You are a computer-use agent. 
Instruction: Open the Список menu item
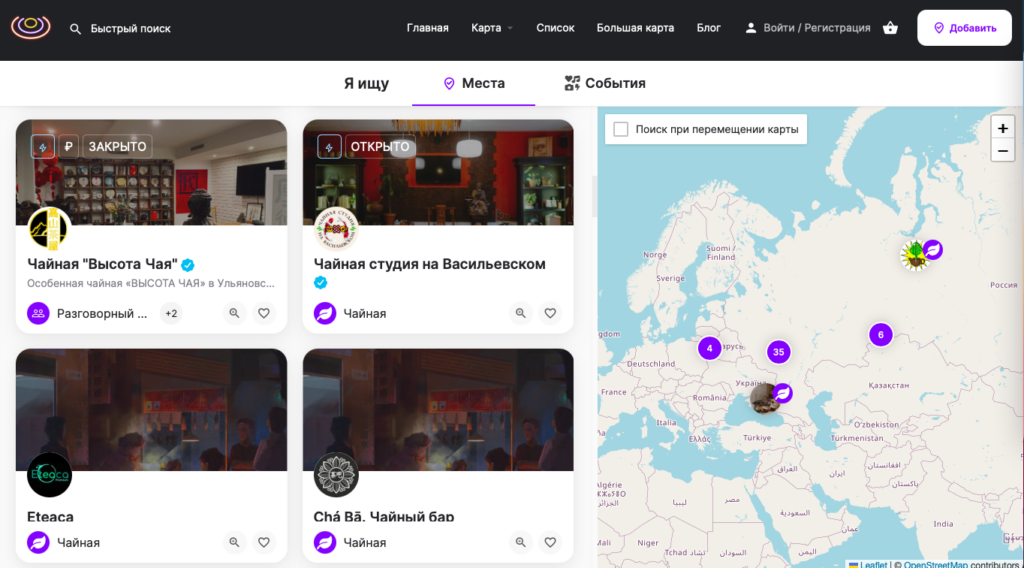coord(555,28)
